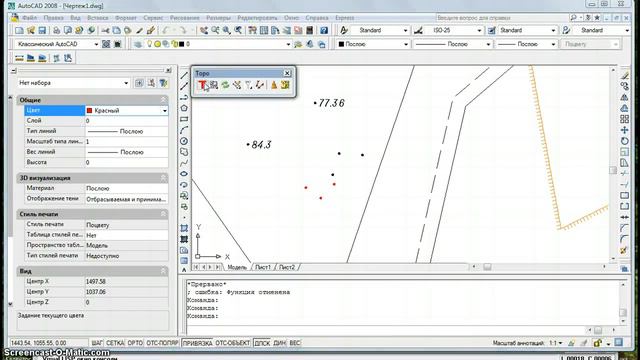Click the Quick Select icon in Properties palette
Viewport: 640px width, 360px height.
click(x=163, y=83)
